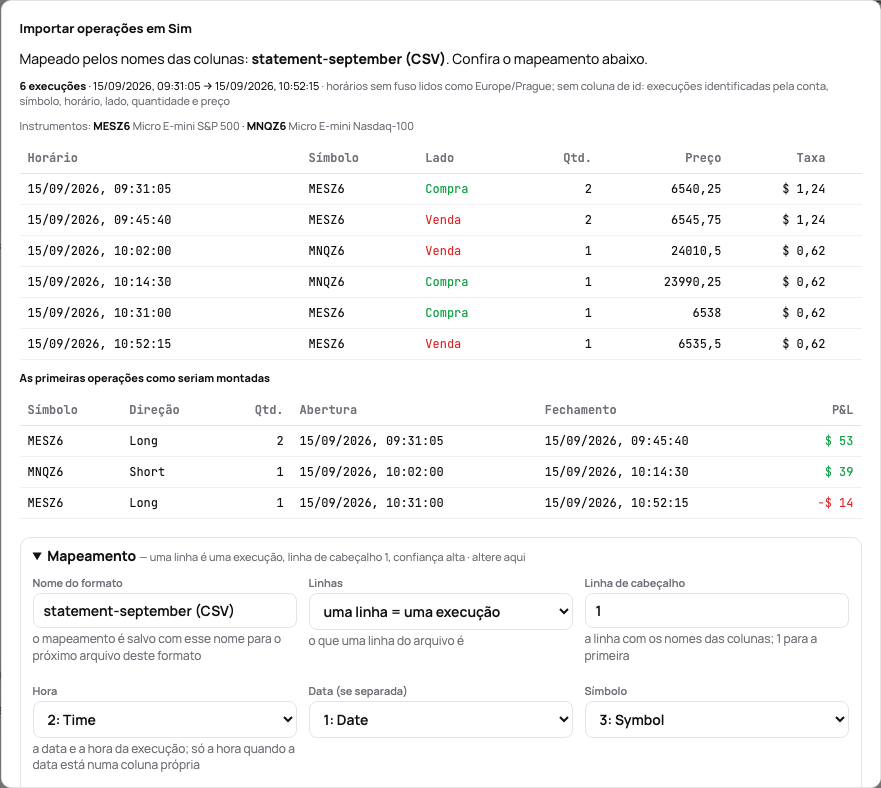Screen dimensions: 881x788
Task: Click the price 23990,25
Action: tap(692, 282)
